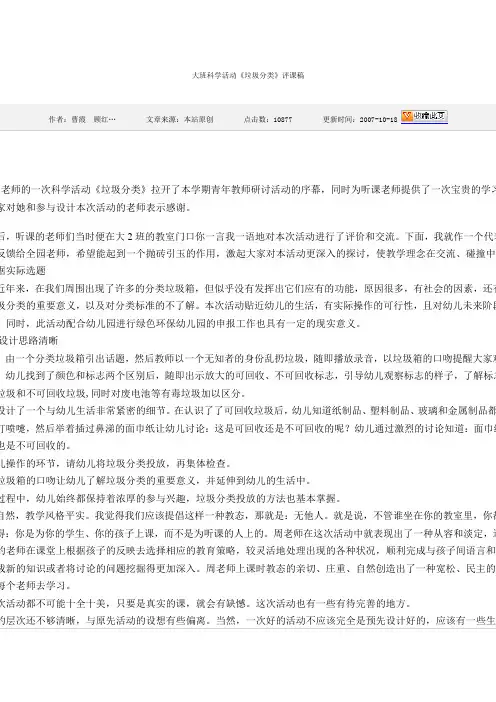Viewport: 496px width, 702px height.
Task: Click the line mentioning 选择相应的教育策略
Action: (248, 551)
